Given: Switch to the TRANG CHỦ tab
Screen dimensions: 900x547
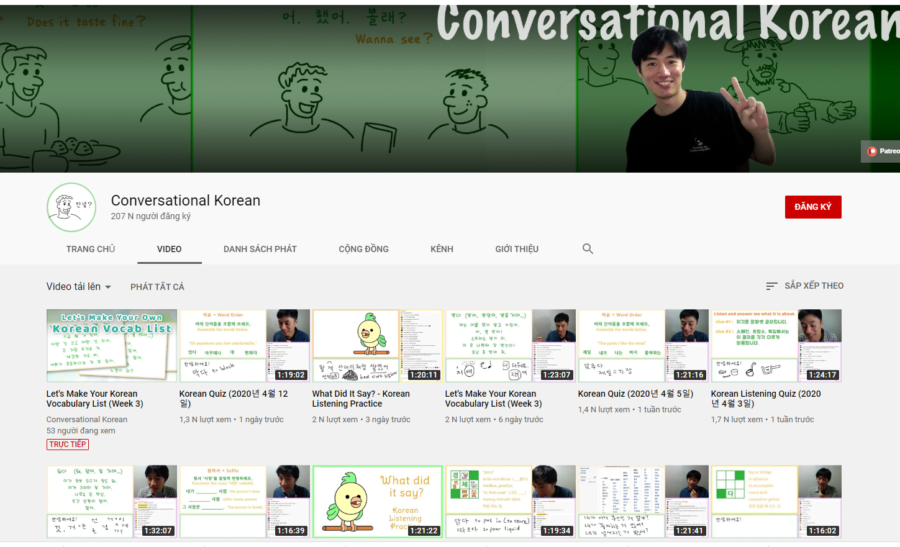Looking at the screenshot, I should coord(90,249).
